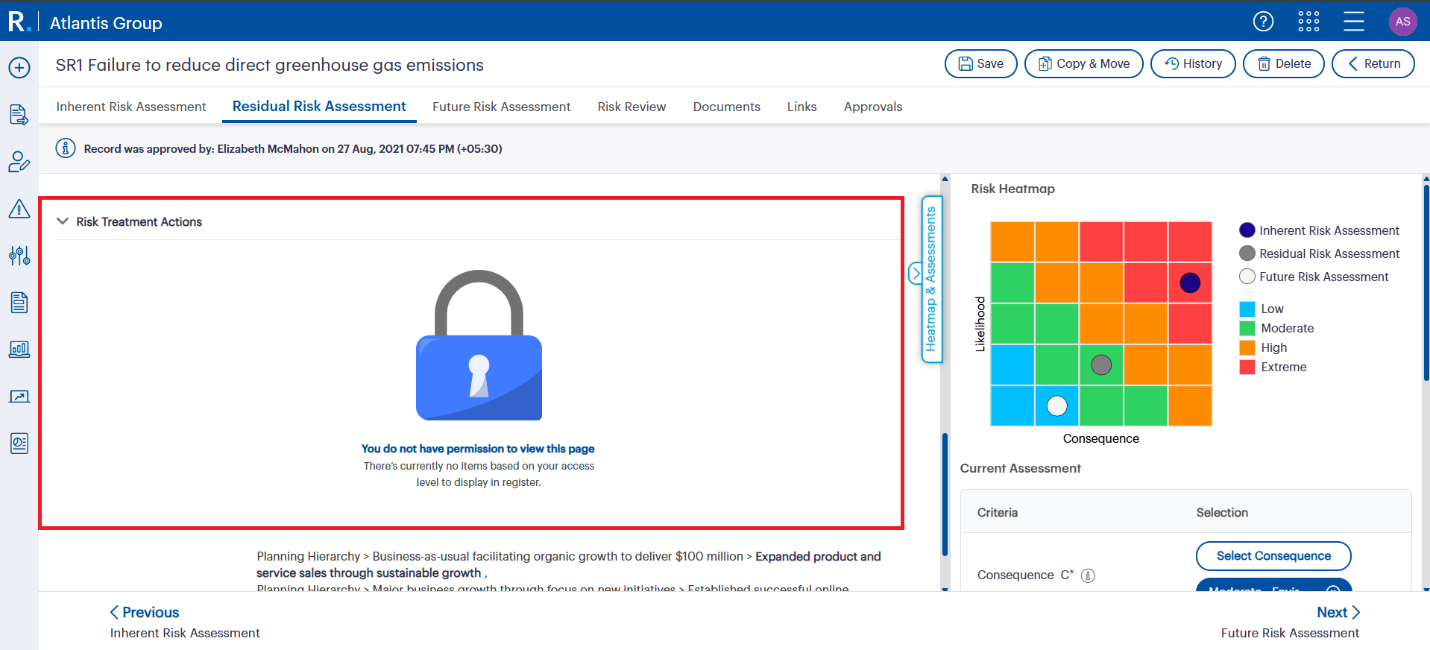Open the record History
This screenshot has height=650, width=1430.
click(1193, 64)
